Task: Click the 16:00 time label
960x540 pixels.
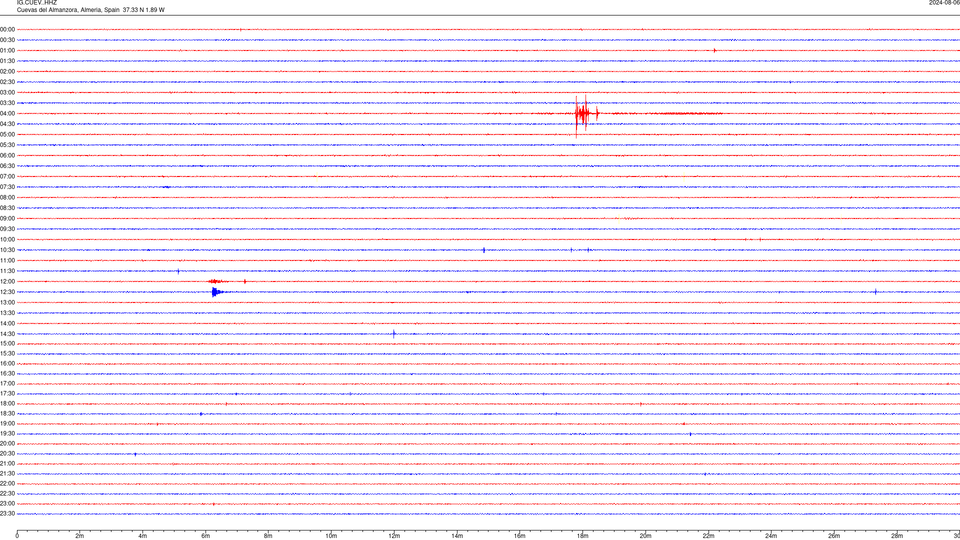Action: coord(7,364)
